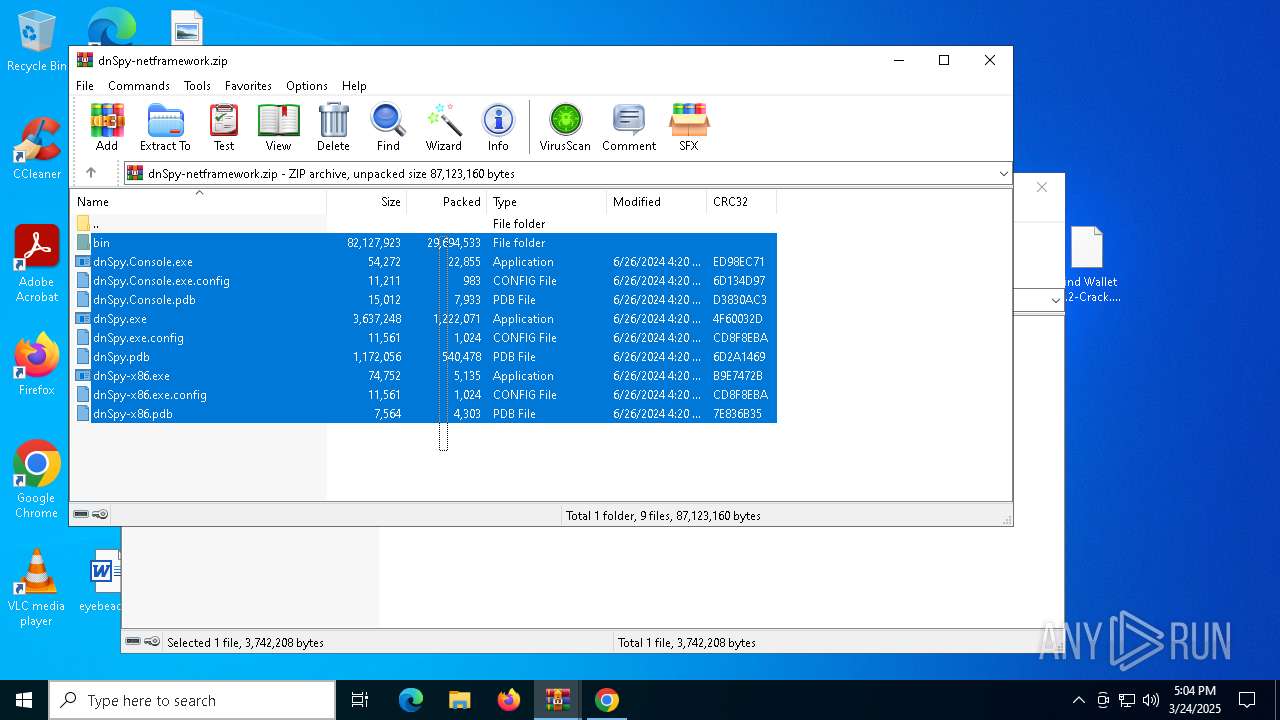Viewport: 1280px width, 720px height.
Task: Open VLC media player desktop shortcut
Action: (x=37, y=588)
